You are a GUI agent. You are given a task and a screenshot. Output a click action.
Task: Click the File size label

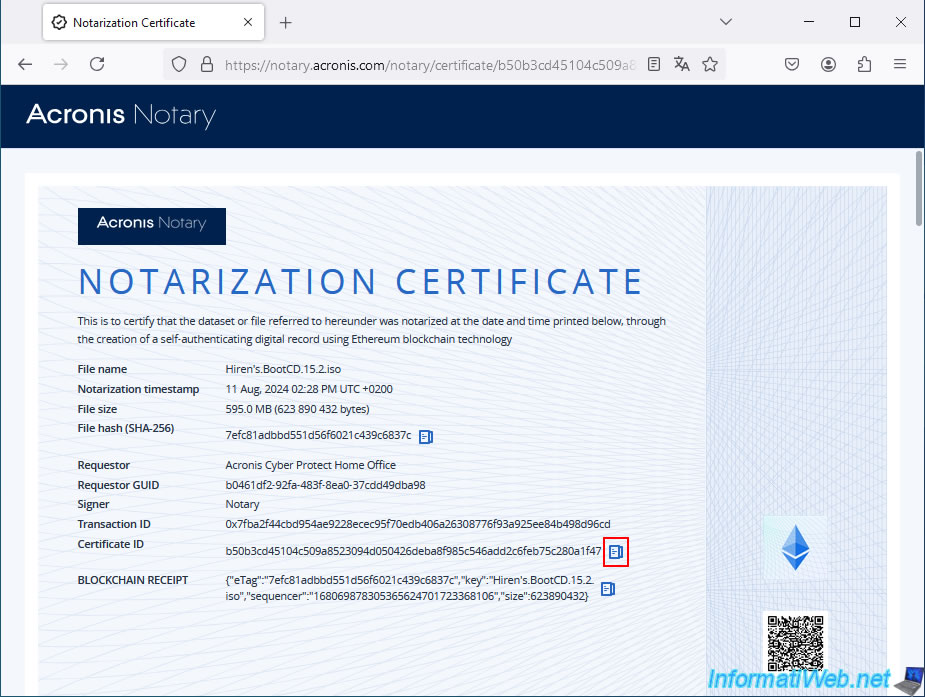pyautogui.click(x=97, y=409)
